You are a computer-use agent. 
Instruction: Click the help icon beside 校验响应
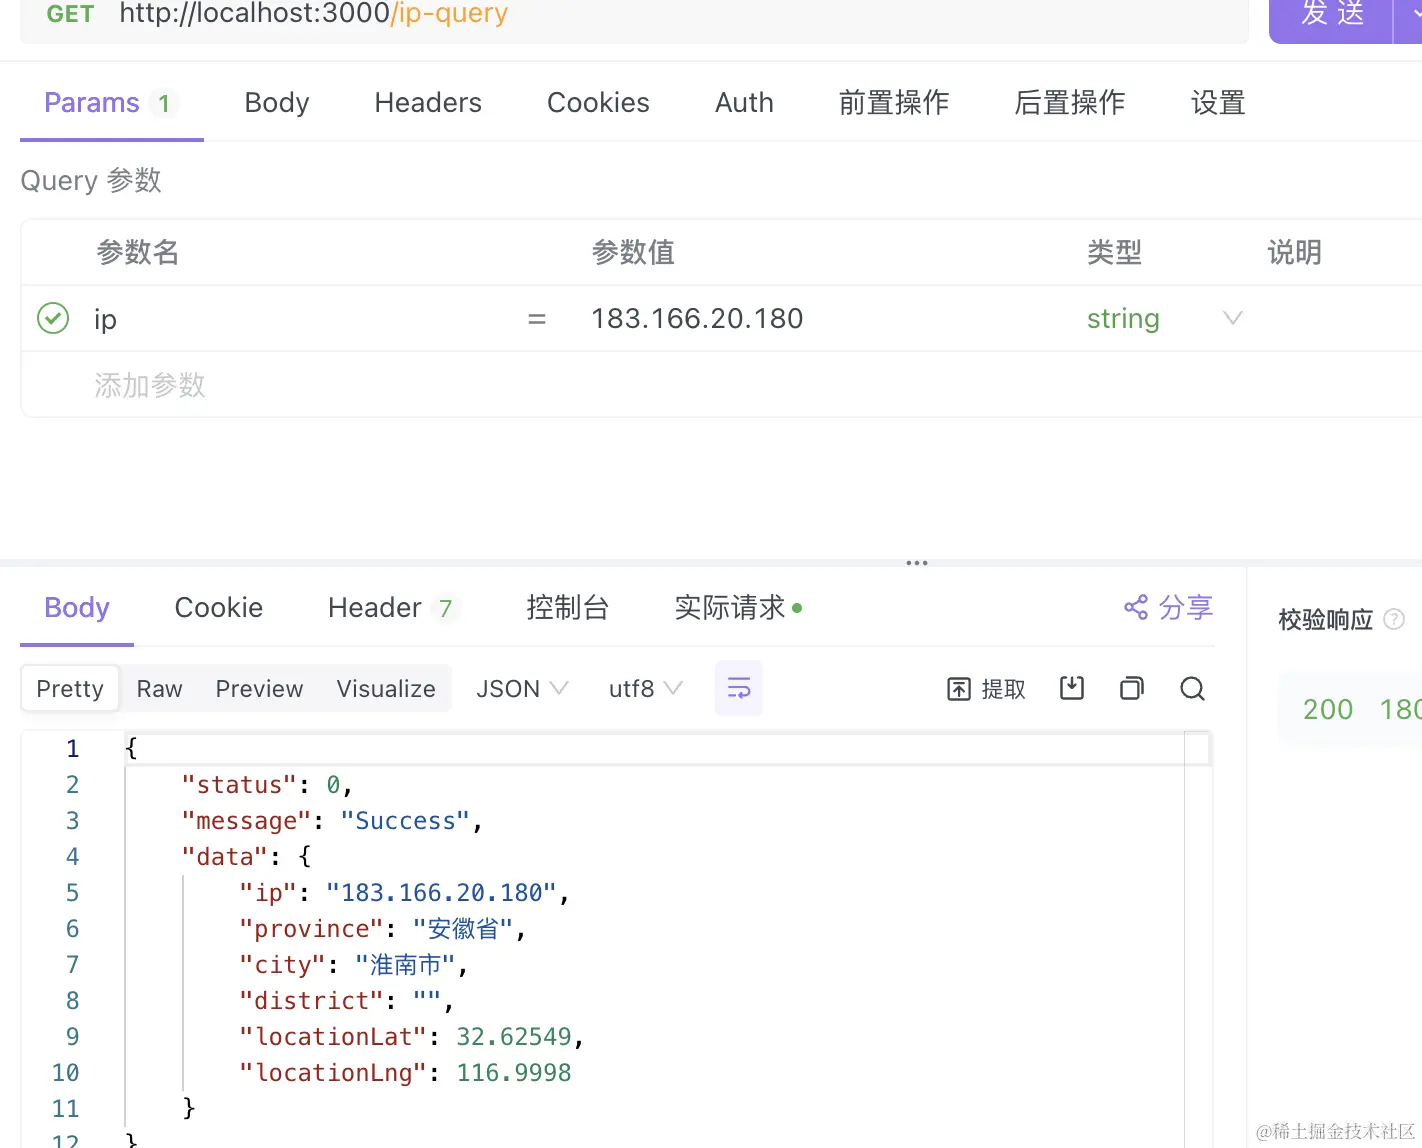(x=1394, y=620)
